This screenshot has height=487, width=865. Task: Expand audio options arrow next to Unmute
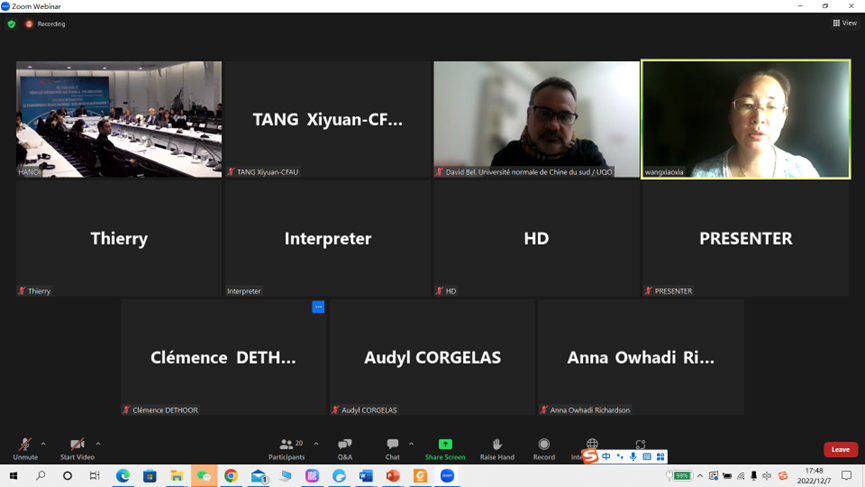(43, 444)
